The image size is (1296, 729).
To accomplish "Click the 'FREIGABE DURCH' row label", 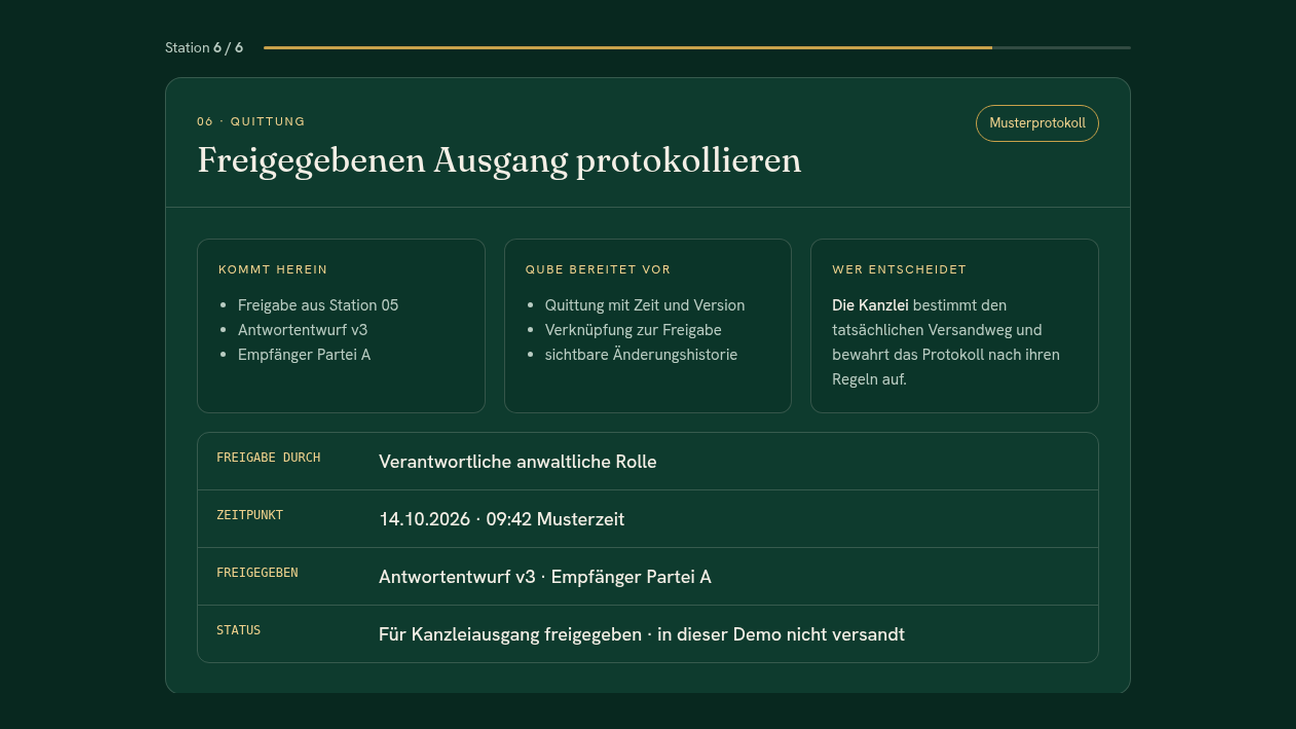I will point(268,457).
